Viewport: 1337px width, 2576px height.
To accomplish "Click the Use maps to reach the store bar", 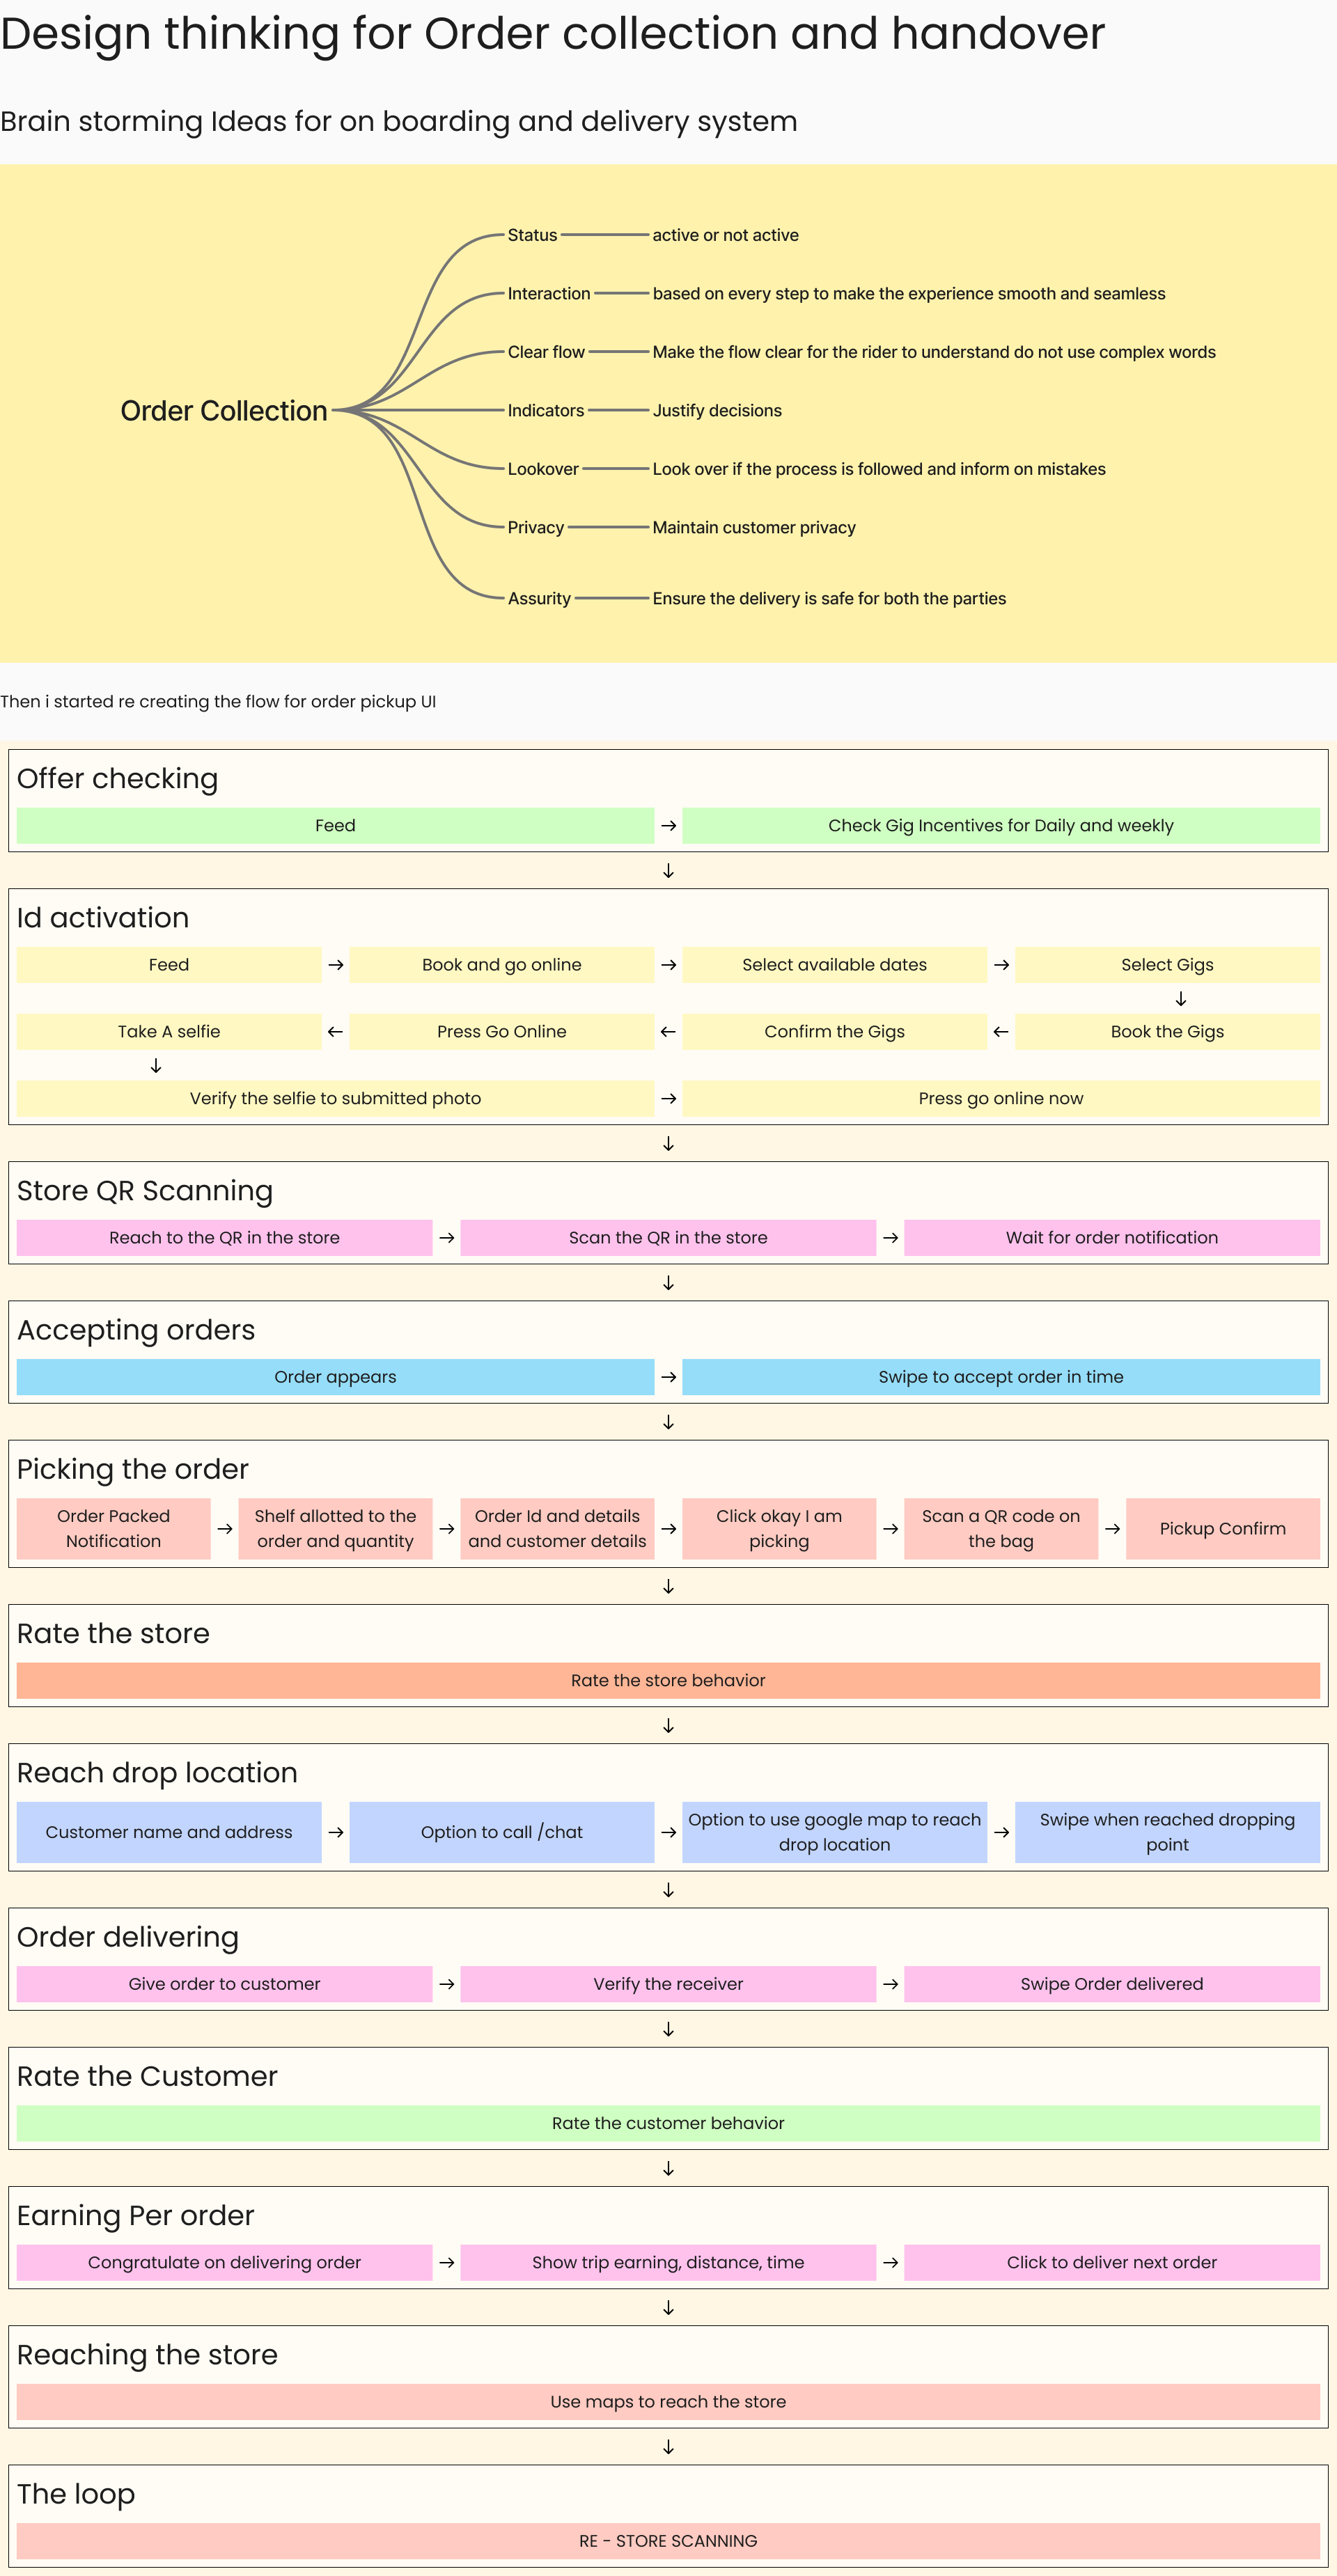I will click(668, 2402).
